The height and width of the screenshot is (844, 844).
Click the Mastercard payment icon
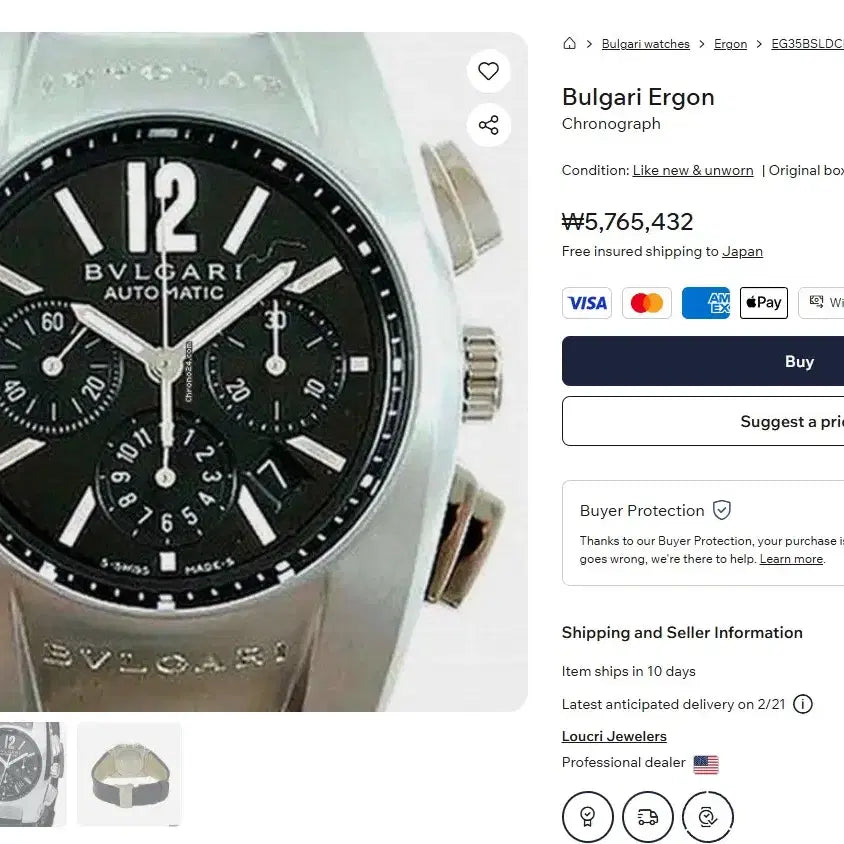pyautogui.click(x=646, y=303)
